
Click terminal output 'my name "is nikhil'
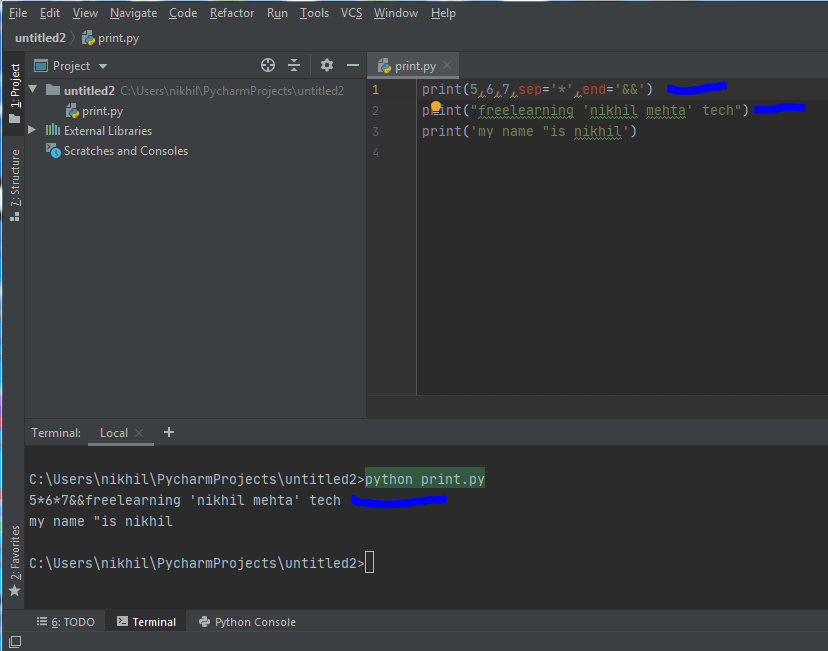[x=101, y=521]
